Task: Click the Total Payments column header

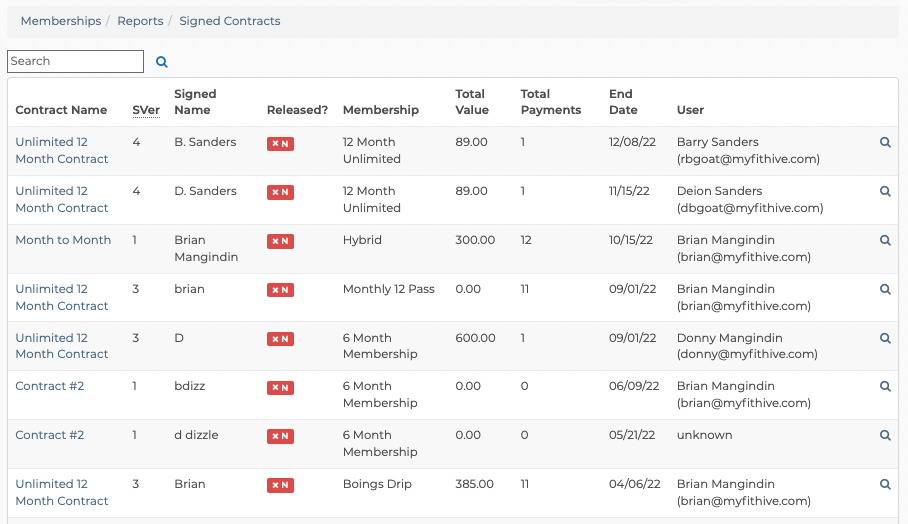Action: click(x=551, y=102)
